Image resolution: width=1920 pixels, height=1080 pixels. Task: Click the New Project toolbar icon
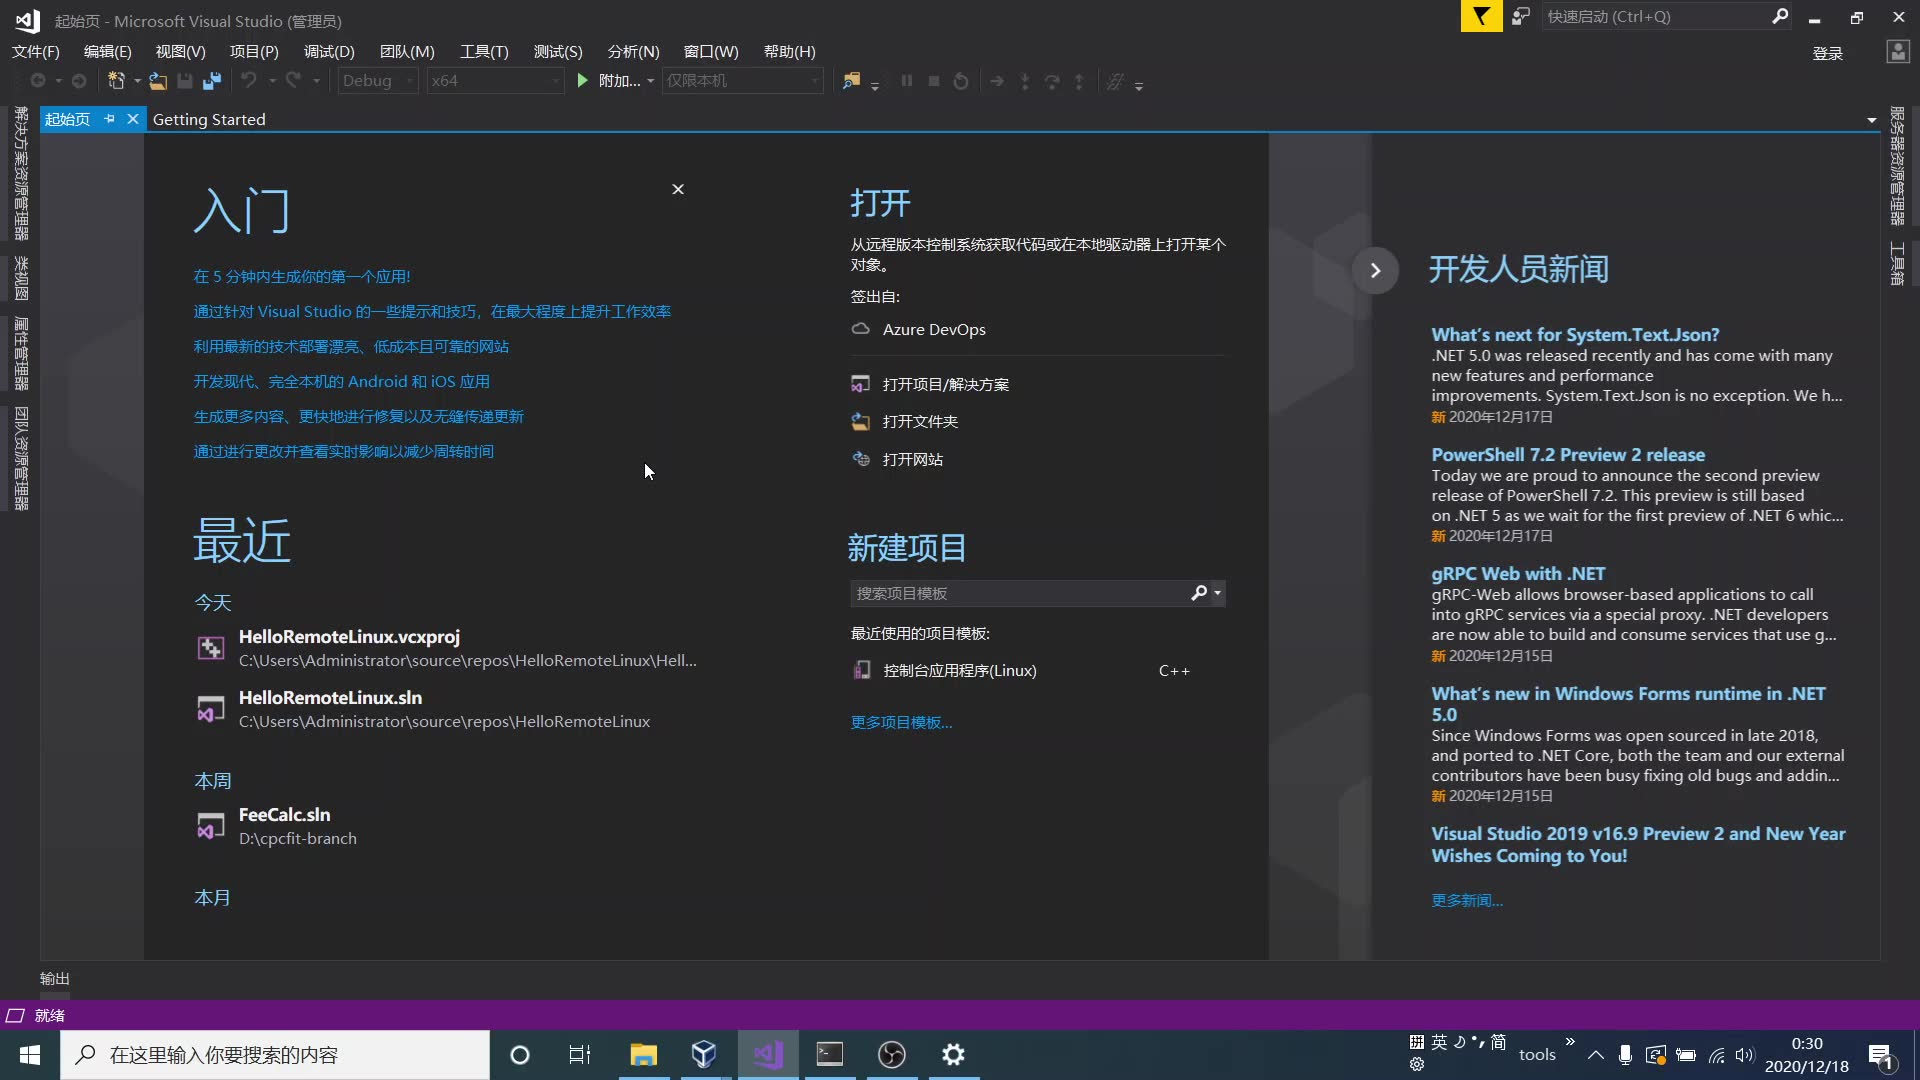(x=116, y=81)
